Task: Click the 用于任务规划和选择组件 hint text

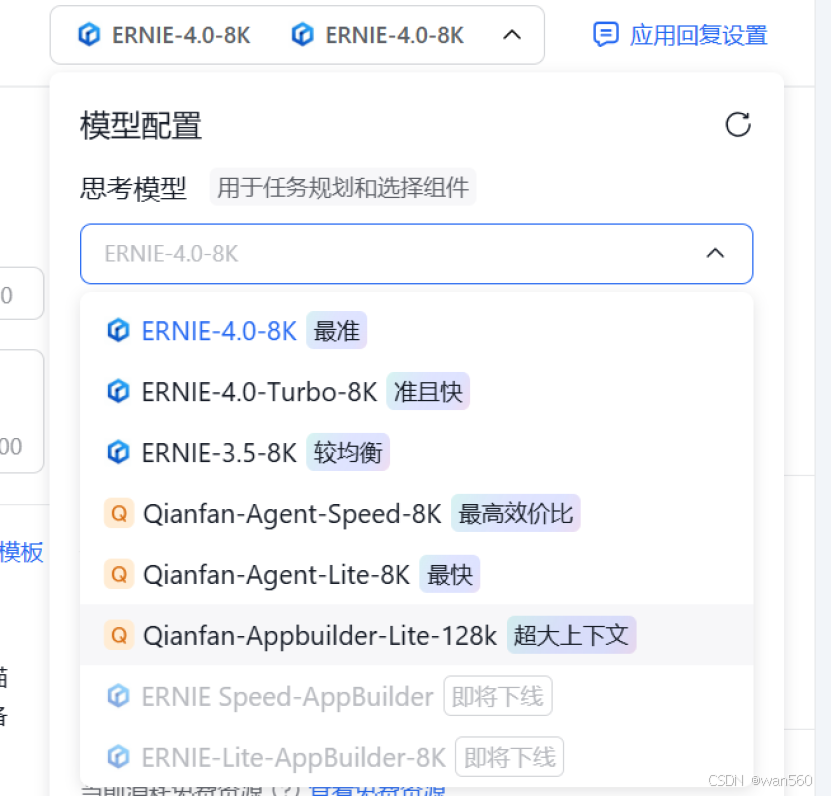Action: [343, 187]
